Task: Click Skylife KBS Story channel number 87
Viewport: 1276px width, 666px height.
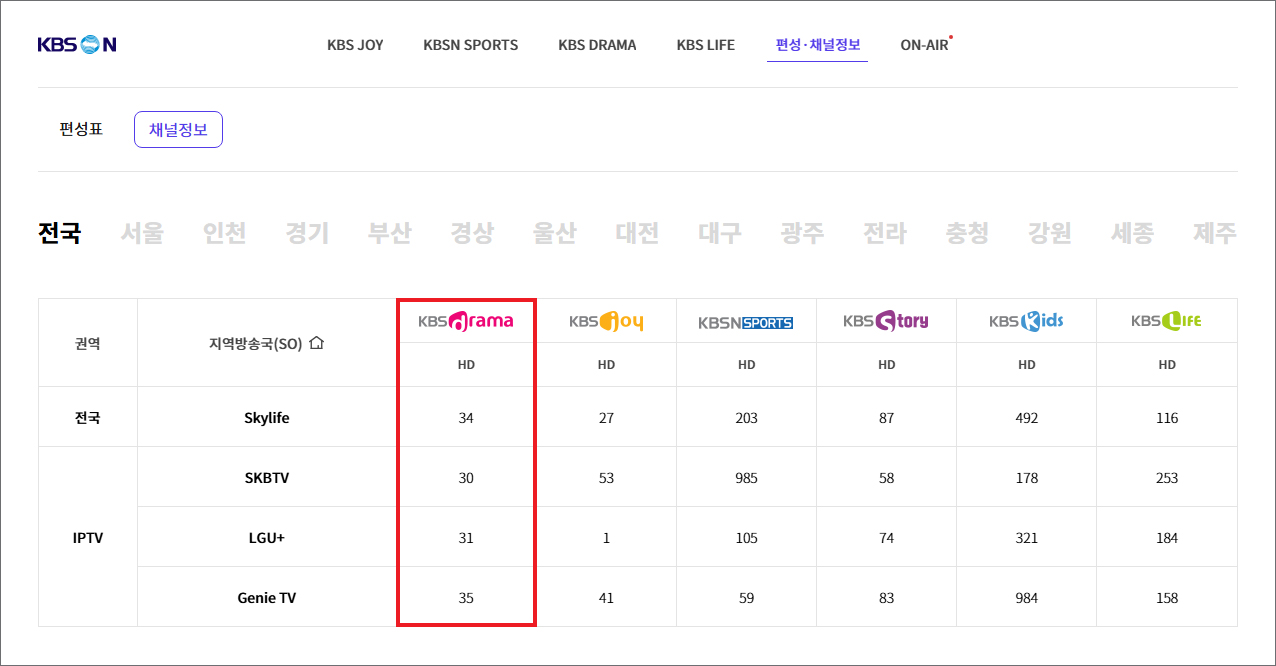Action: 886,418
